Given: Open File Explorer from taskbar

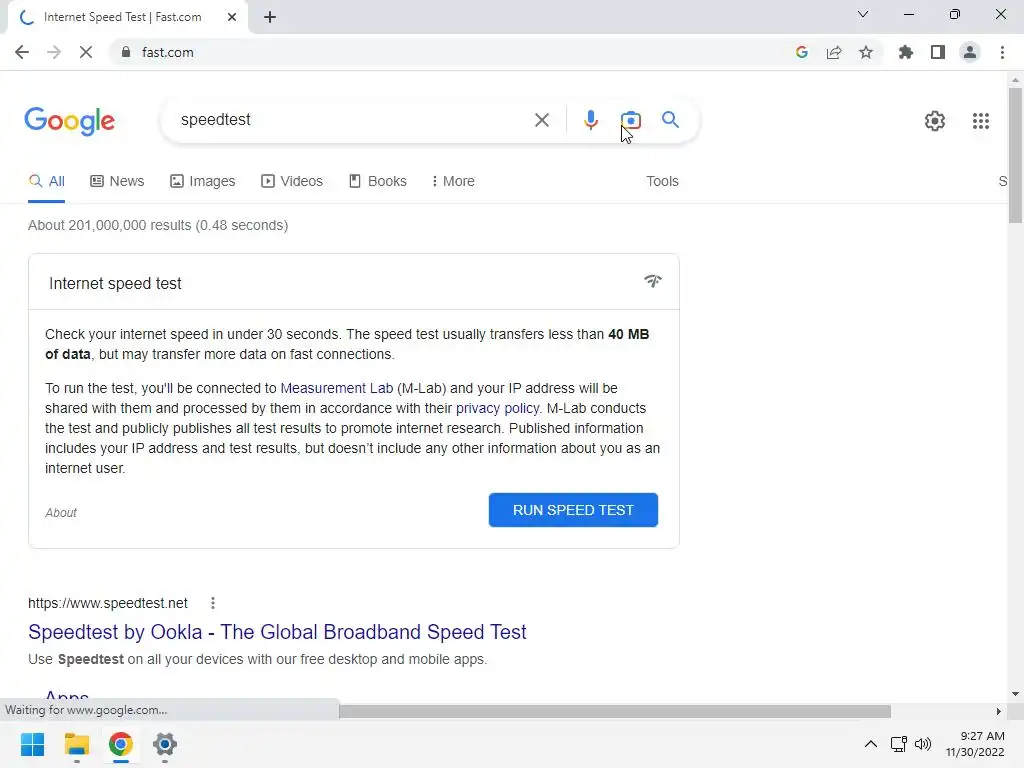Looking at the screenshot, I should tap(76, 744).
